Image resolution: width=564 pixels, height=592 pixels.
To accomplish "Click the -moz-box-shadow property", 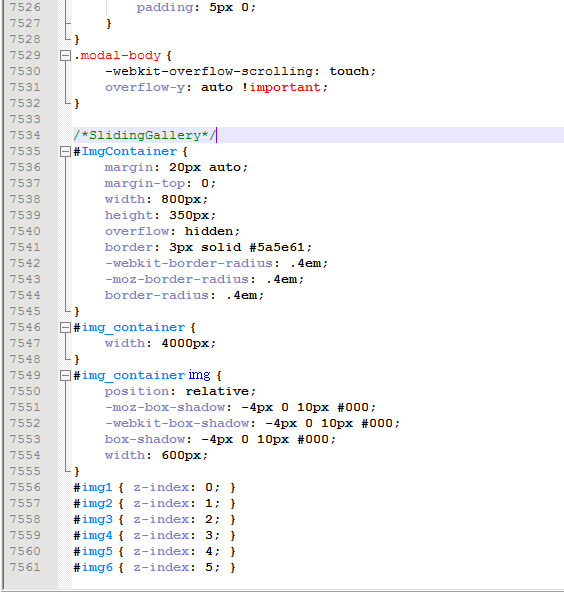I will pos(165,407).
